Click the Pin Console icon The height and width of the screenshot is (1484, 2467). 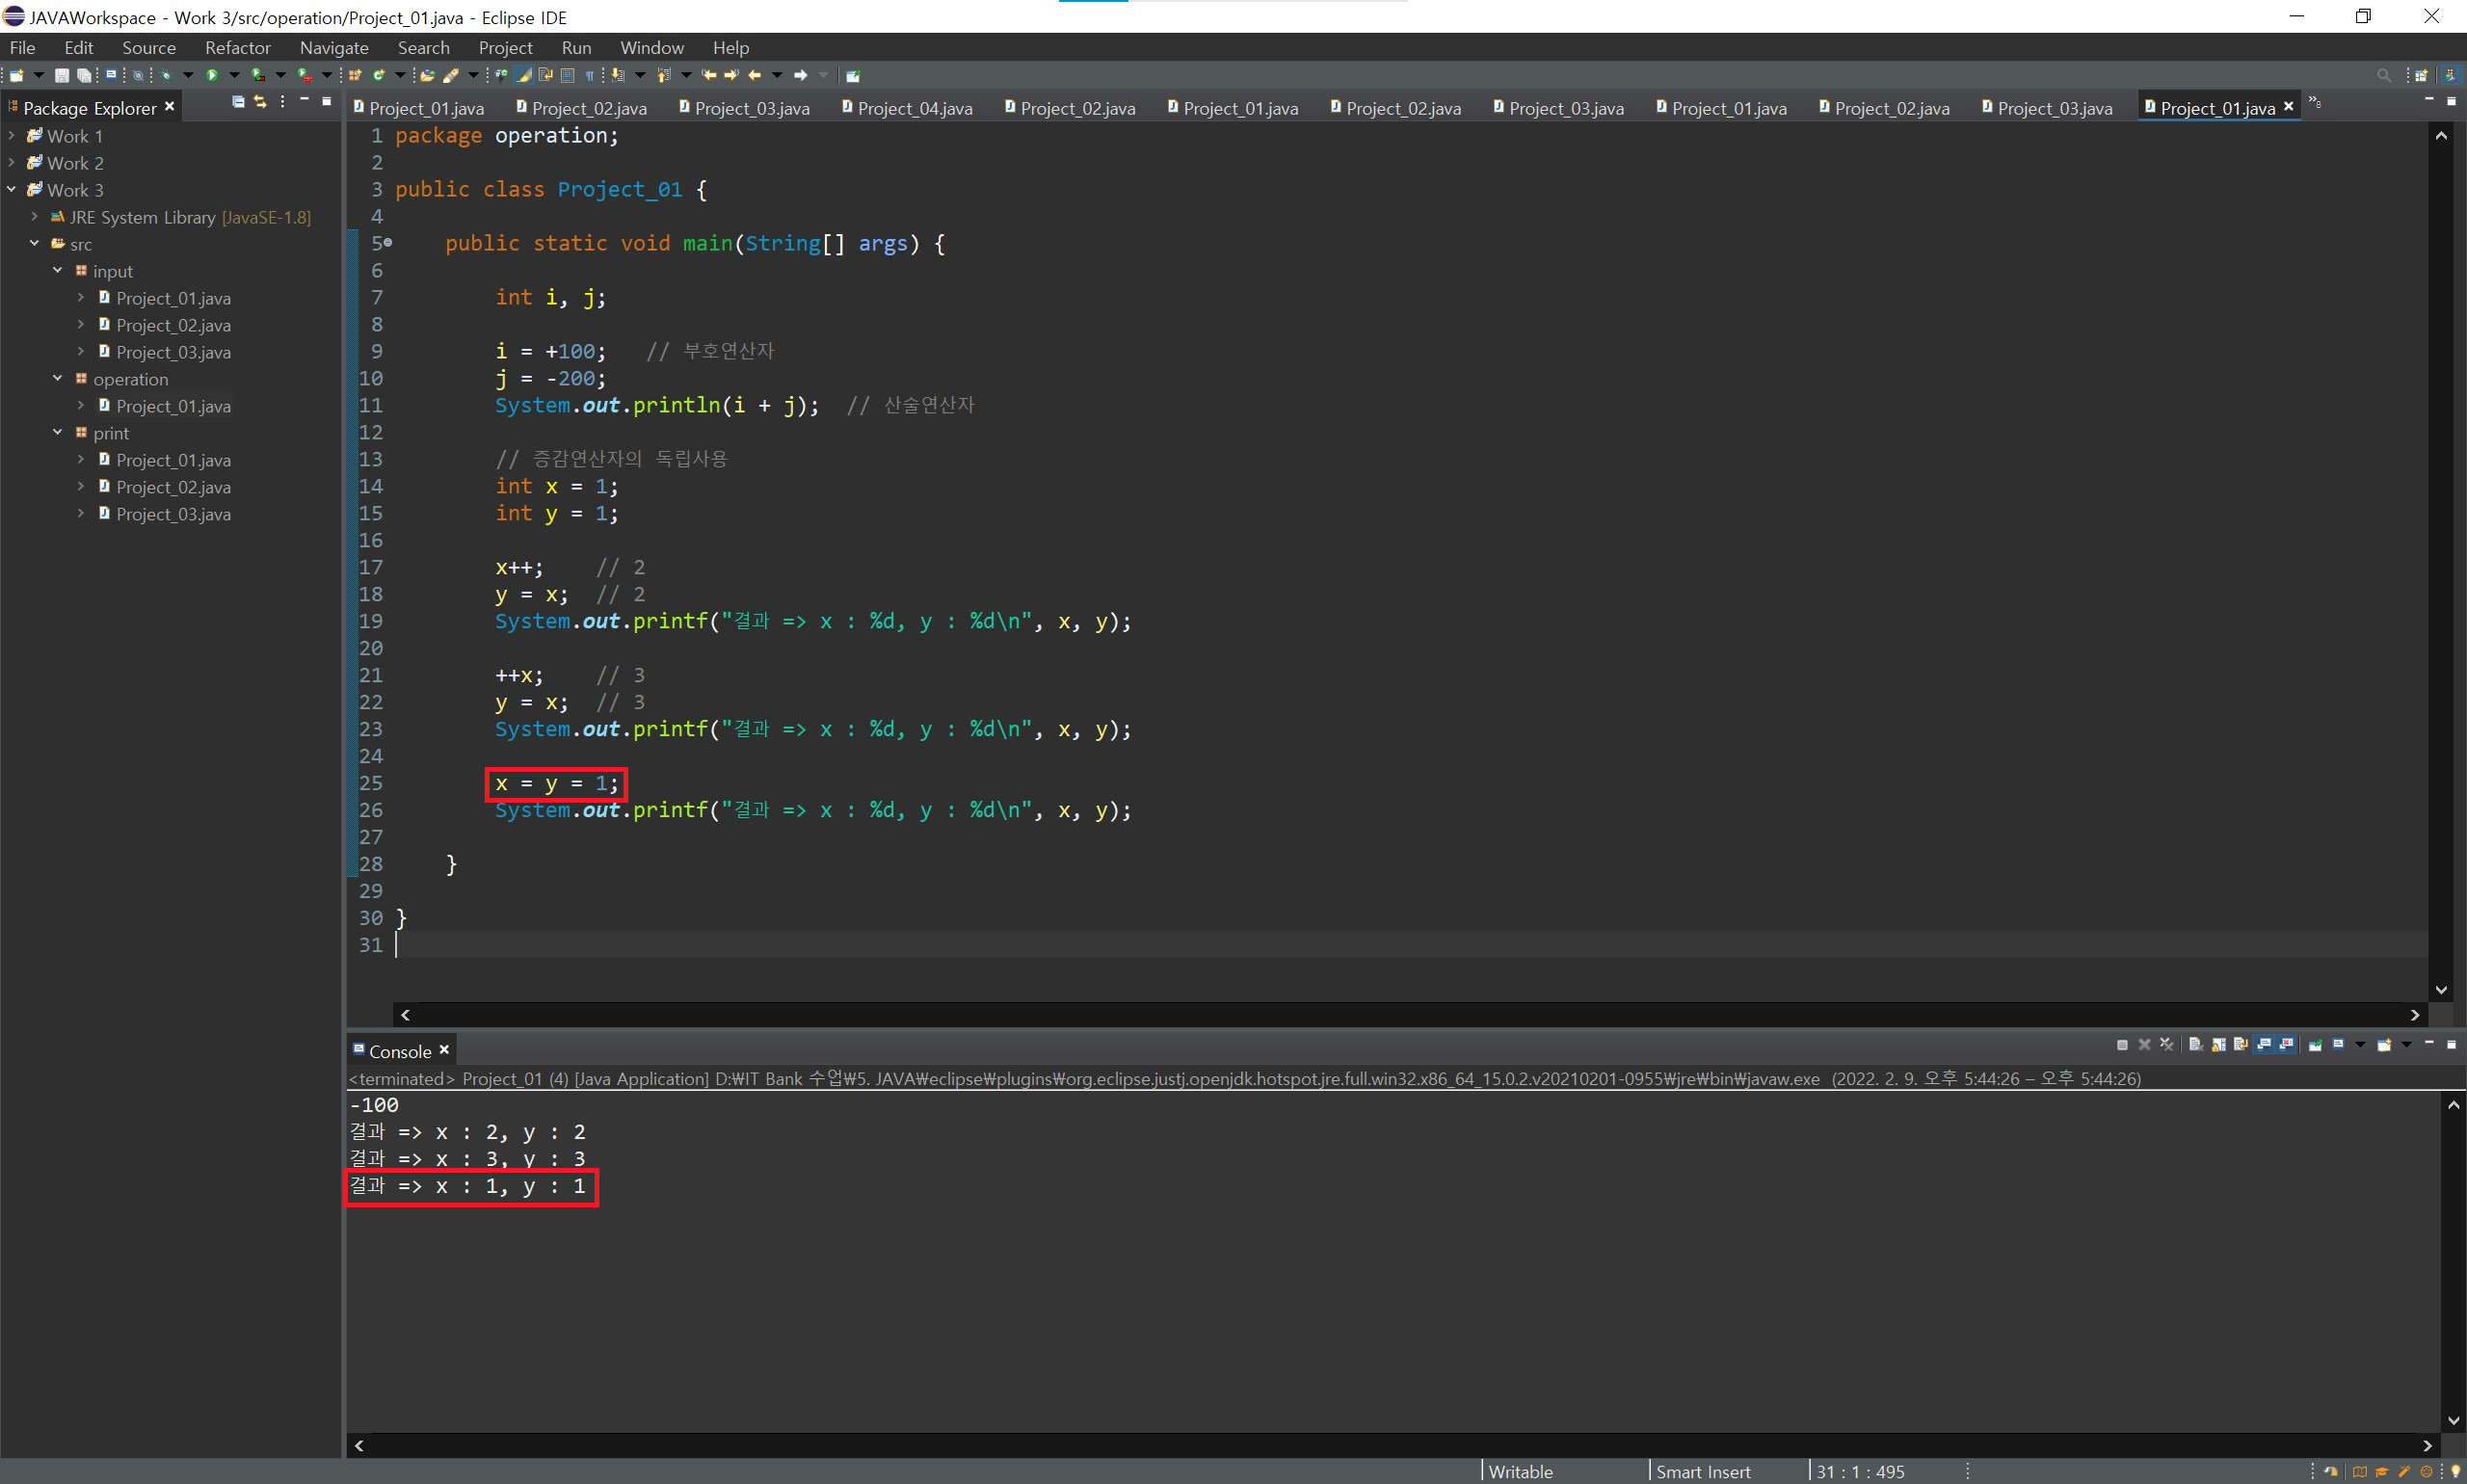[2315, 1045]
